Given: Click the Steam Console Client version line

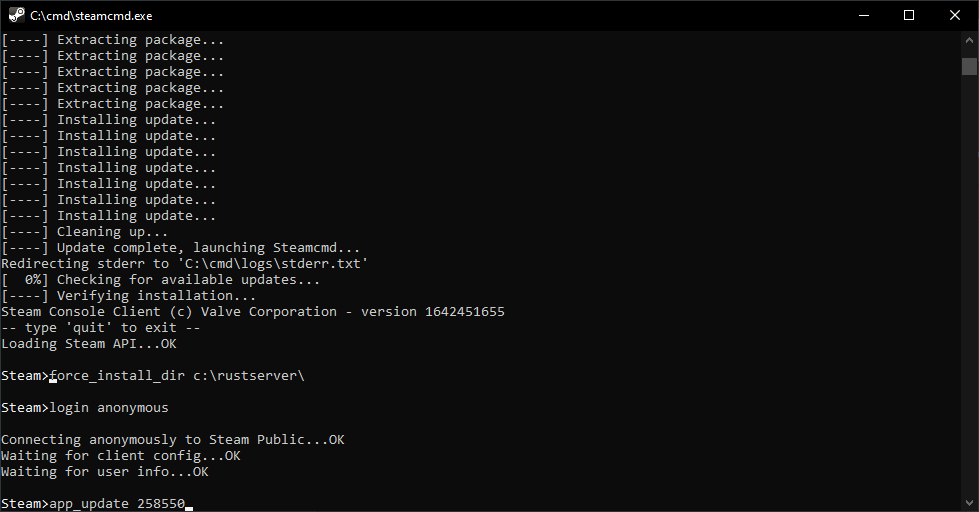Looking at the screenshot, I should pos(253,312).
